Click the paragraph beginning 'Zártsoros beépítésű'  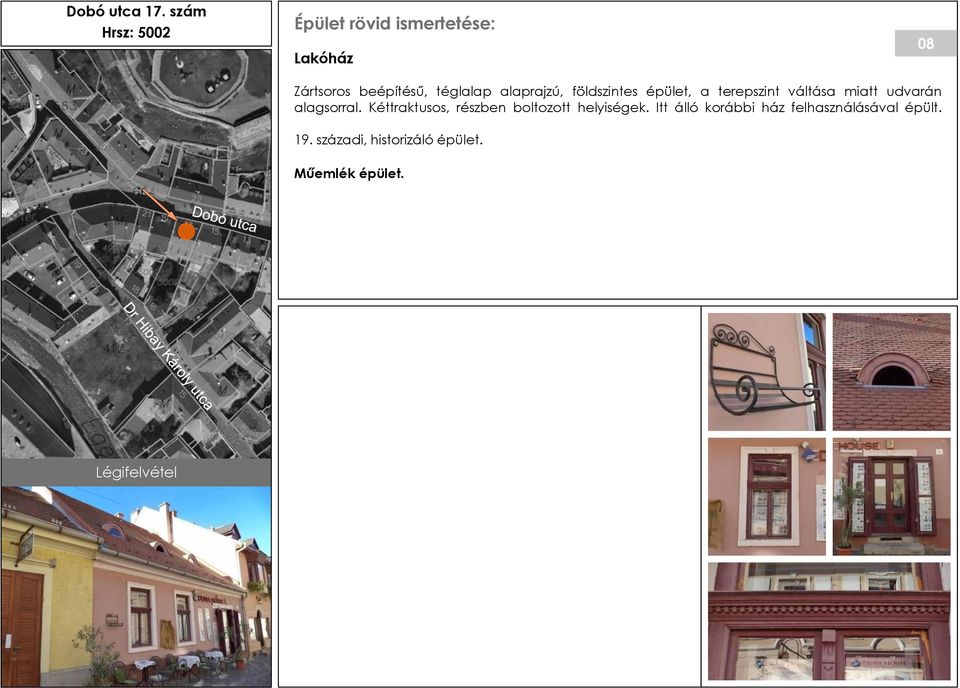pos(618,100)
